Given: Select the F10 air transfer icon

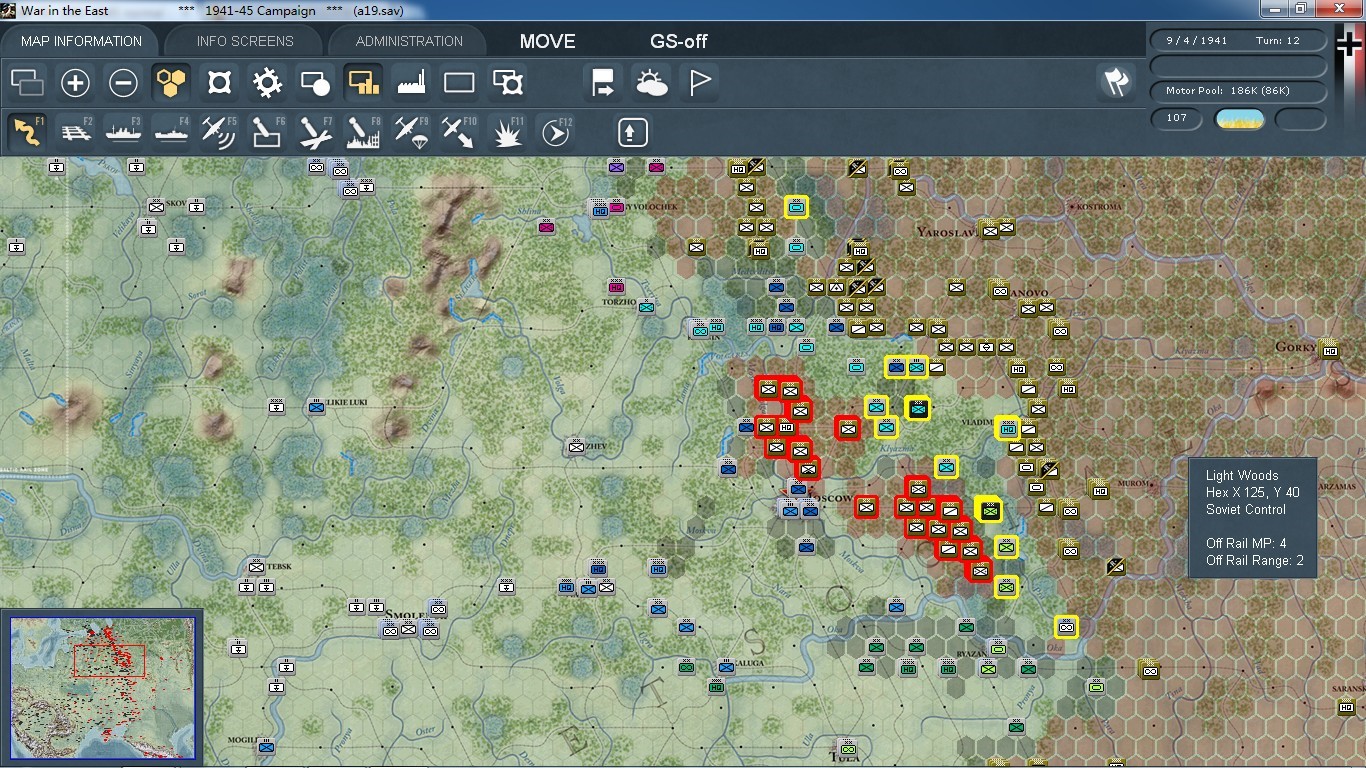Looking at the screenshot, I should click(459, 132).
